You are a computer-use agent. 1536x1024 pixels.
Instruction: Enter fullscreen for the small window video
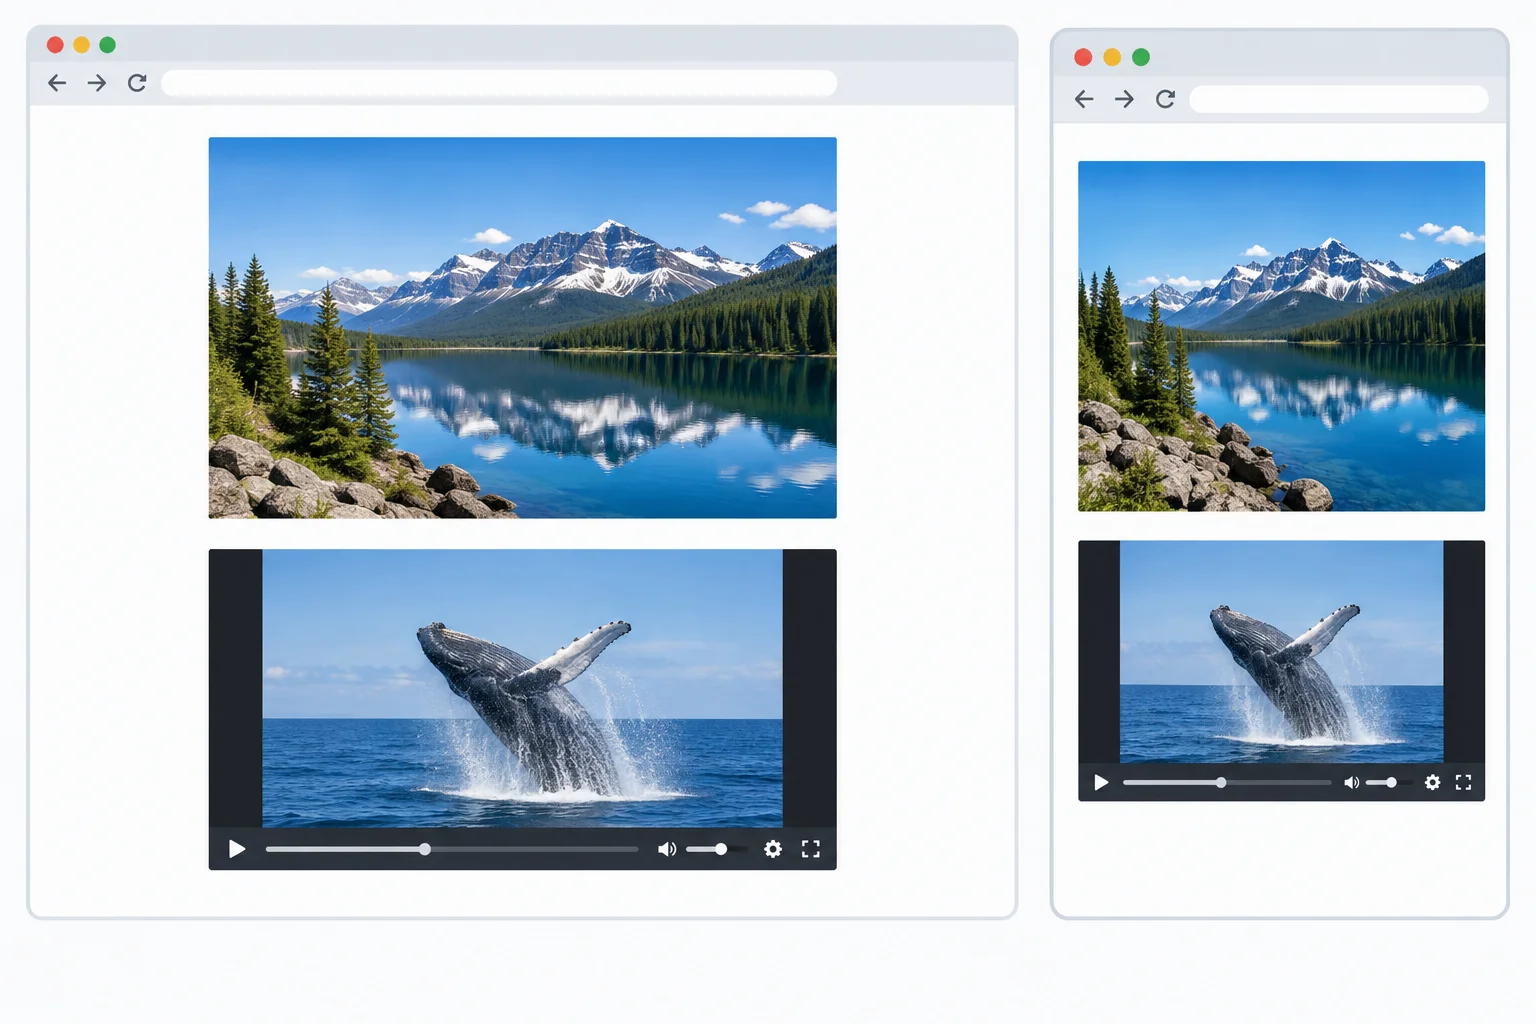coord(1463,782)
